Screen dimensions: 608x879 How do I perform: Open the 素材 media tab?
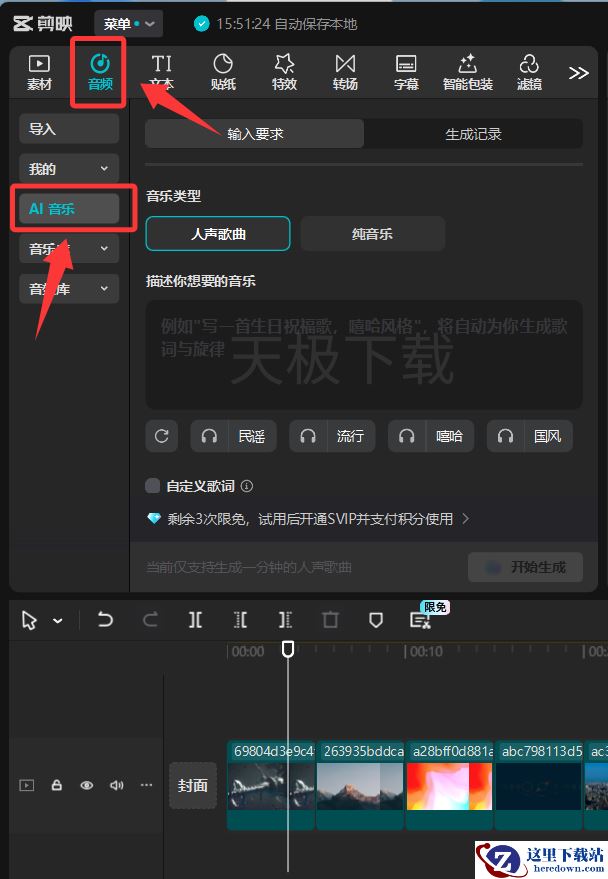[x=39, y=73]
